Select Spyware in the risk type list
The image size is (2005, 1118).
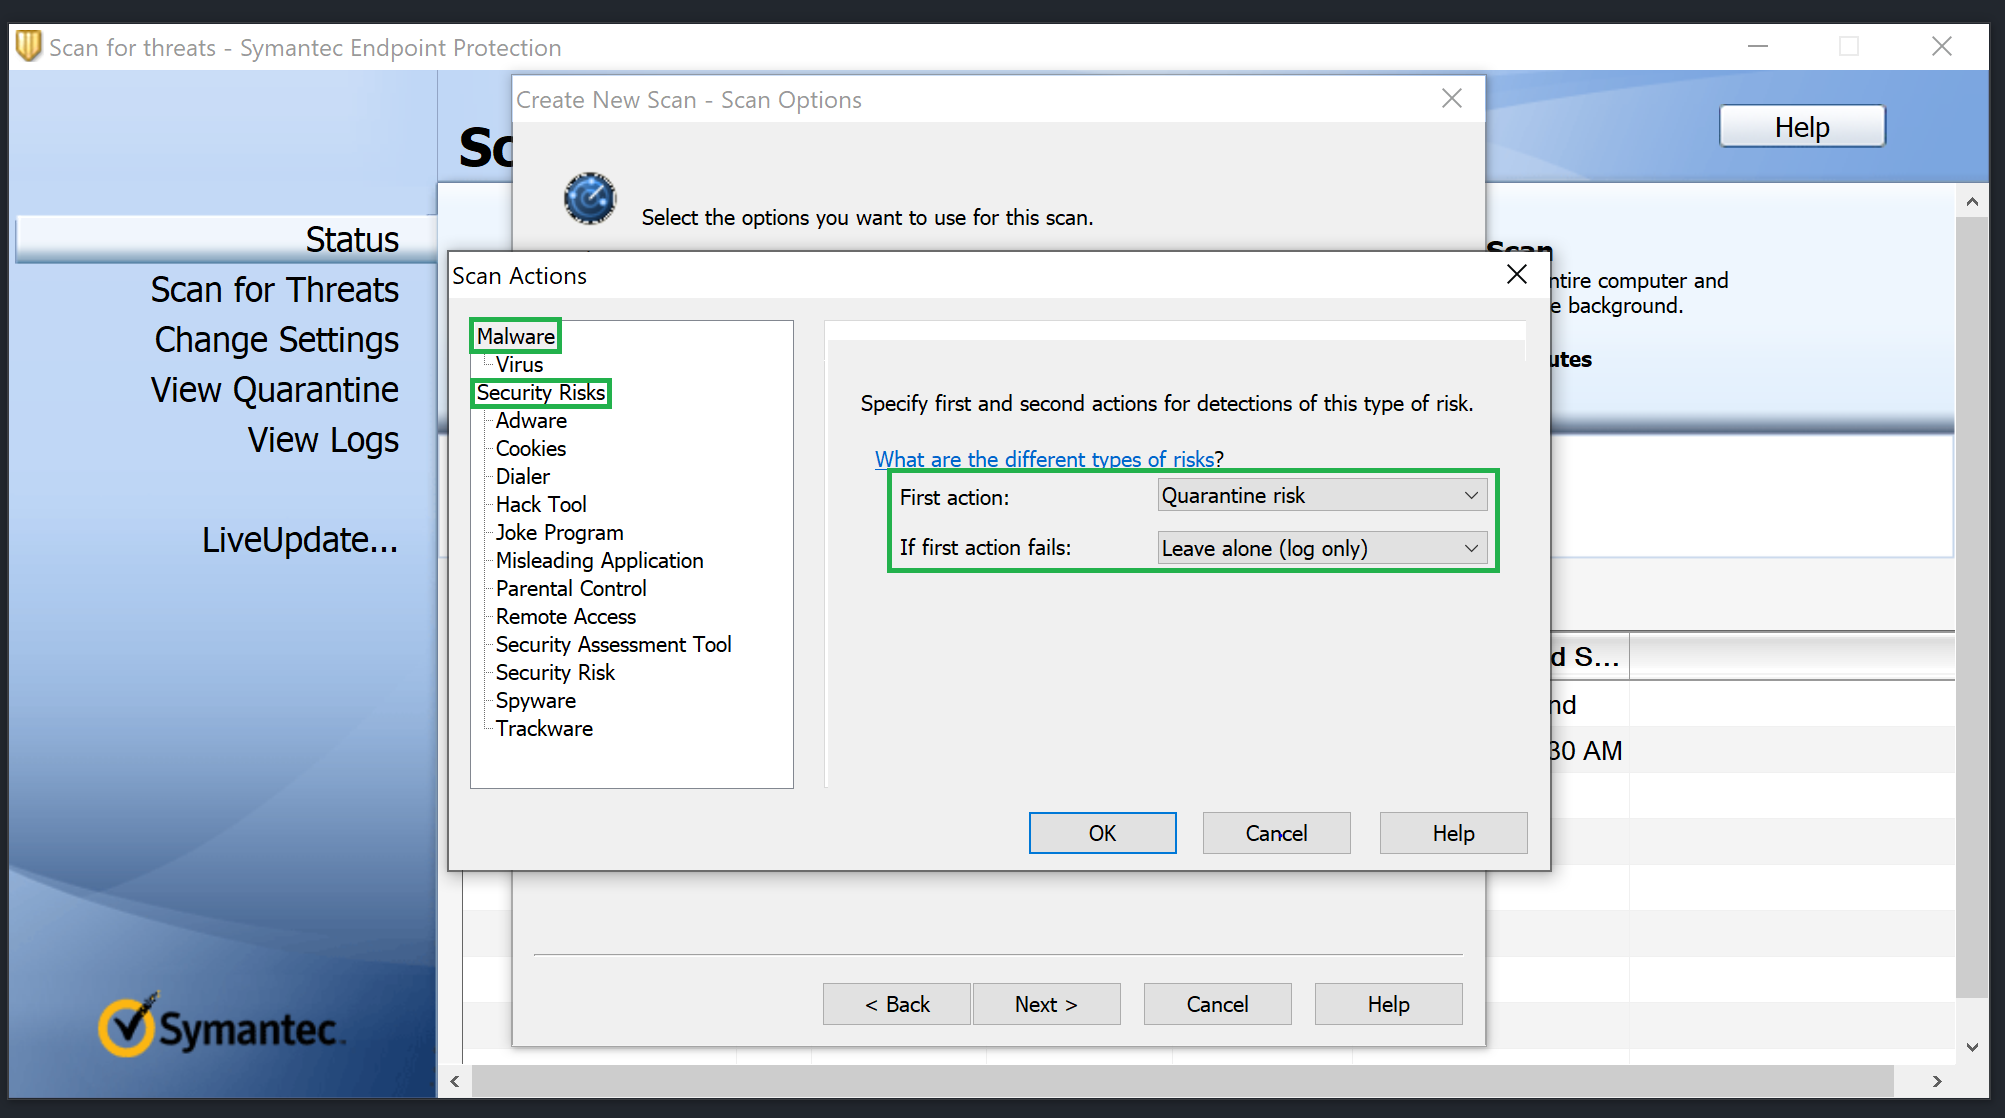click(535, 700)
